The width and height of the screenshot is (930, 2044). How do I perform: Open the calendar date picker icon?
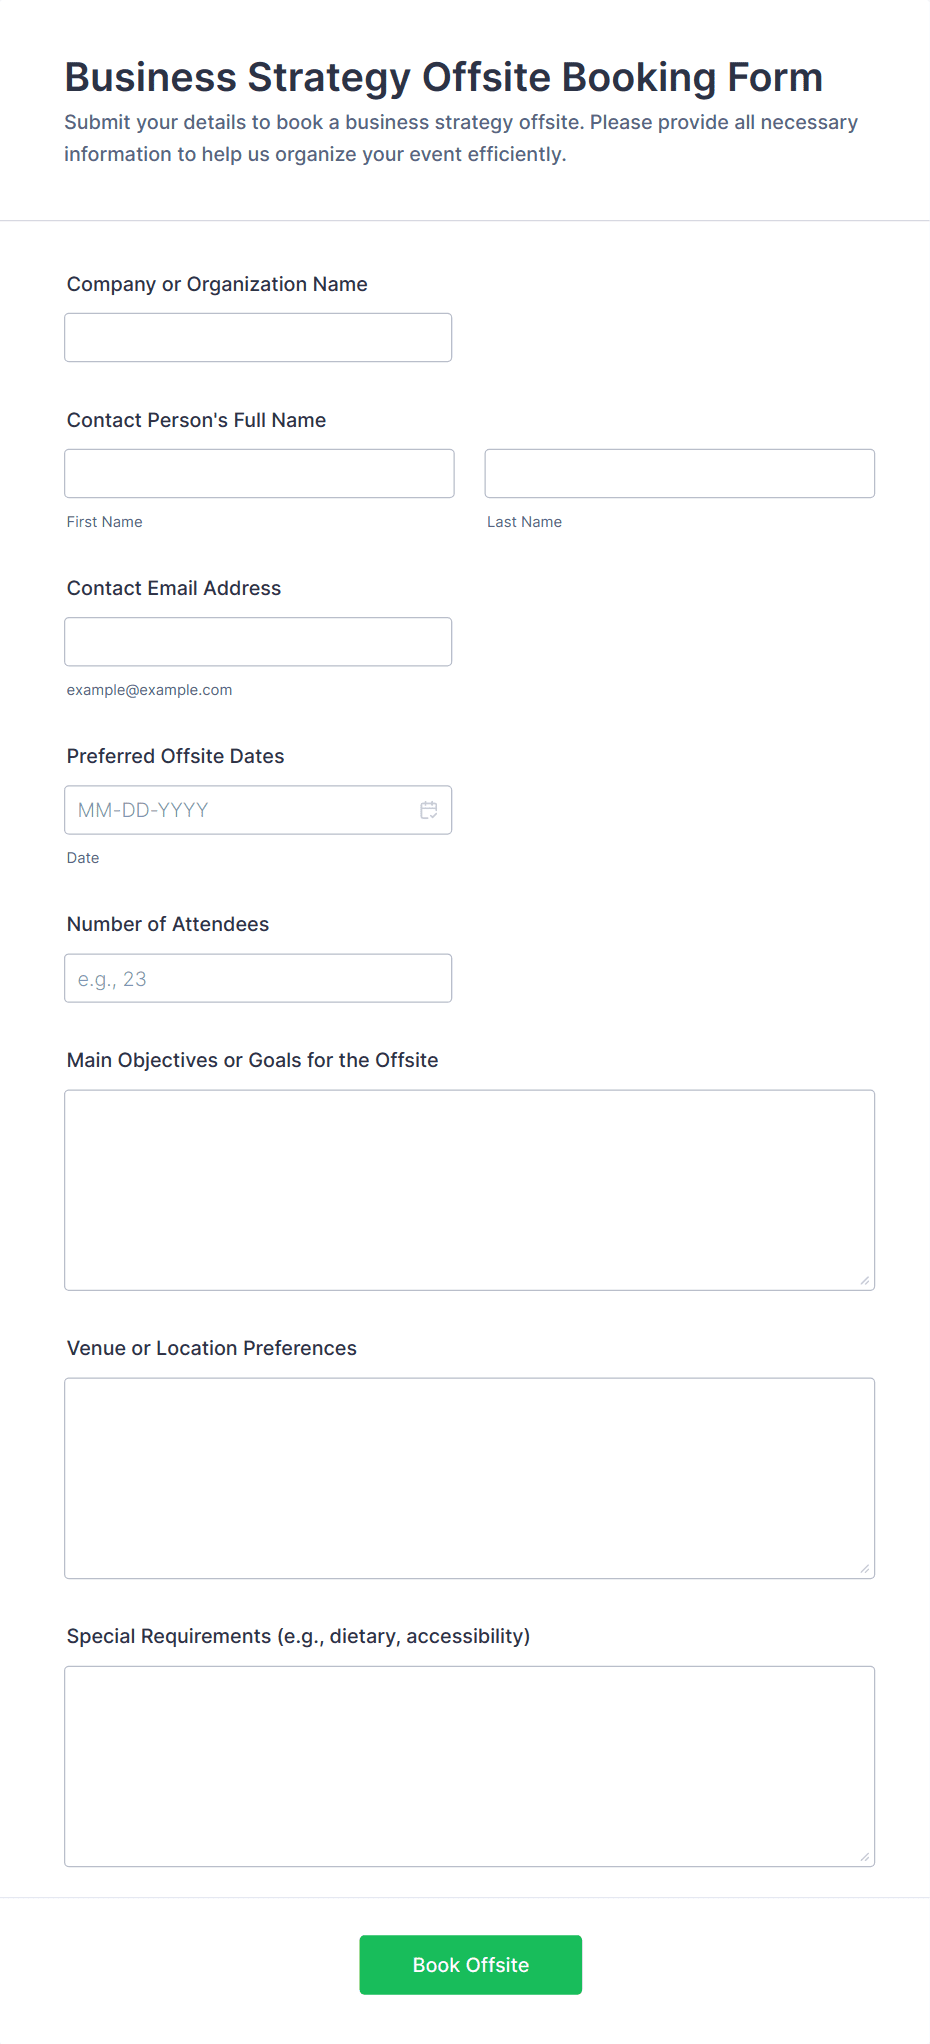(x=429, y=810)
